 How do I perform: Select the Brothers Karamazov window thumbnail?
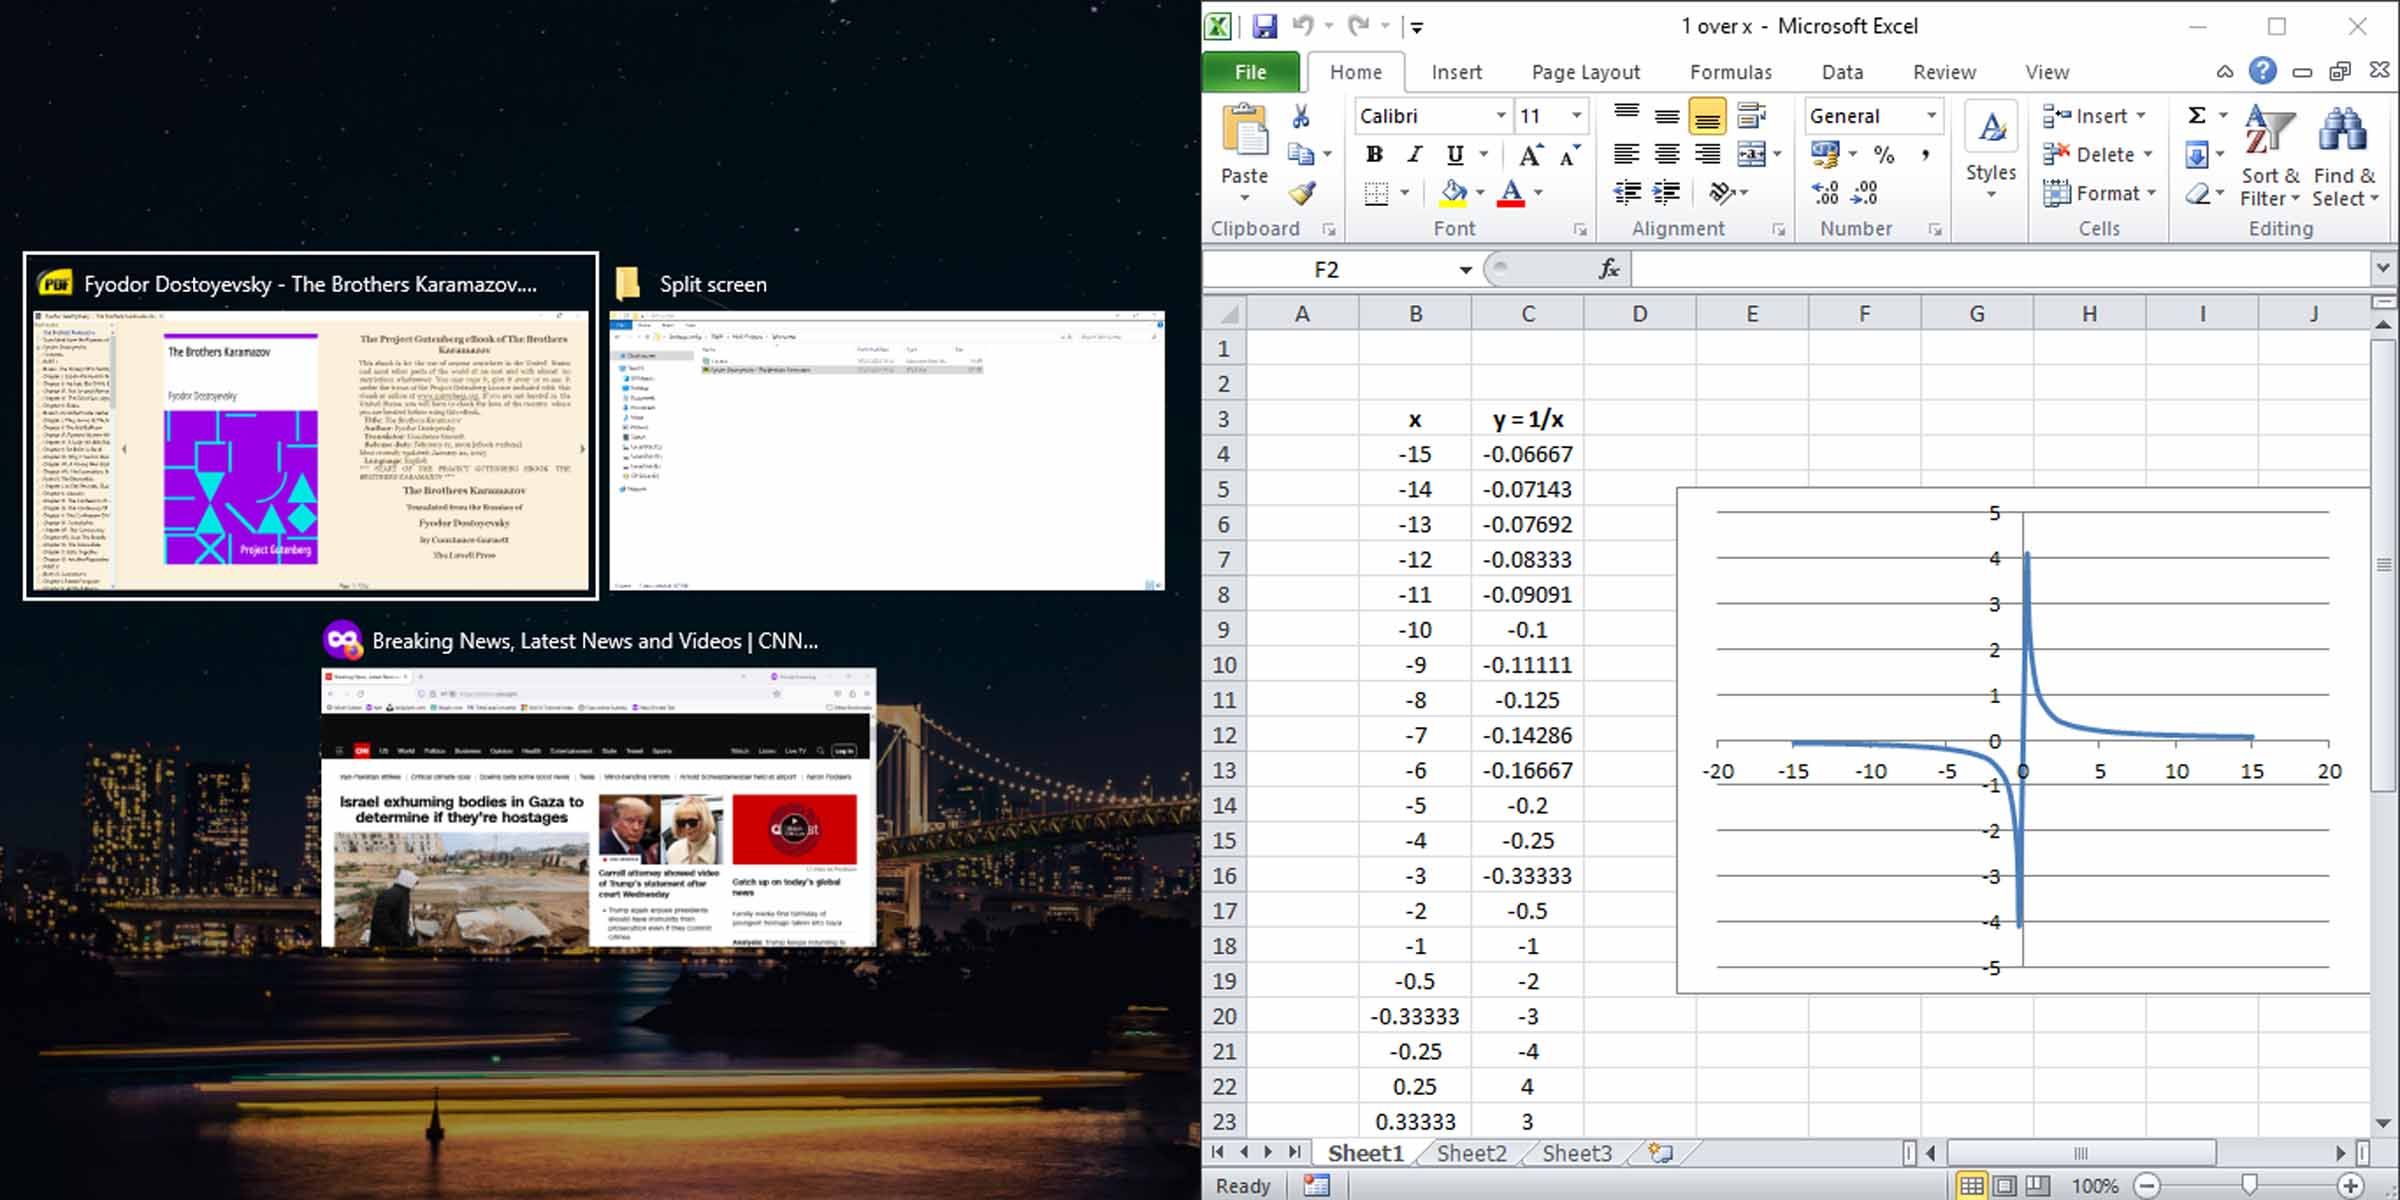click(310, 430)
